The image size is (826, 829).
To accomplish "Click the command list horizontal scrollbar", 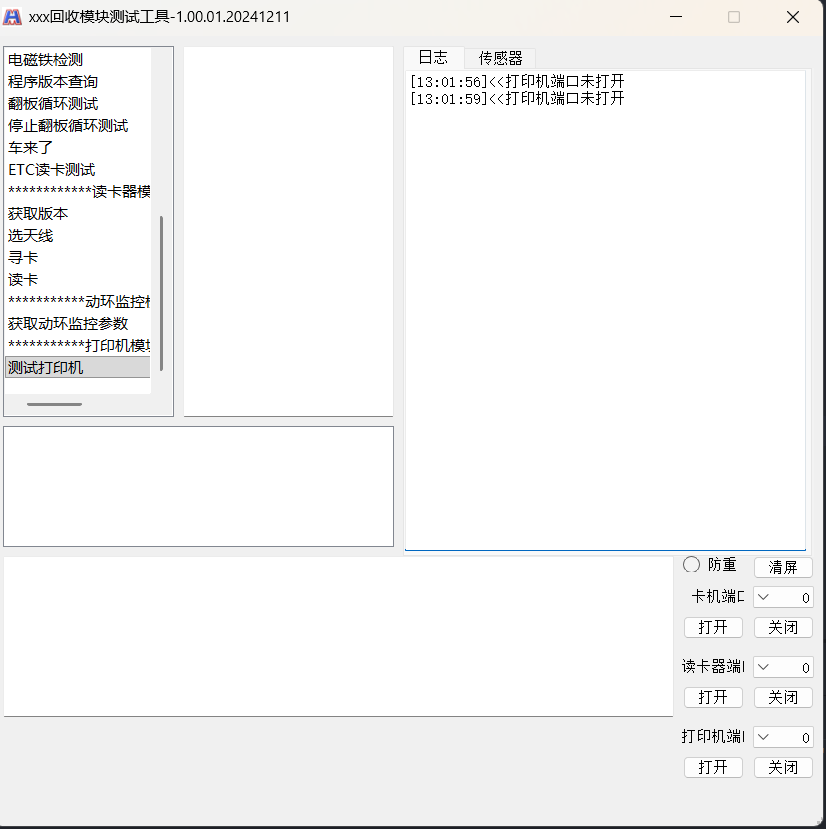I will click(x=54, y=404).
